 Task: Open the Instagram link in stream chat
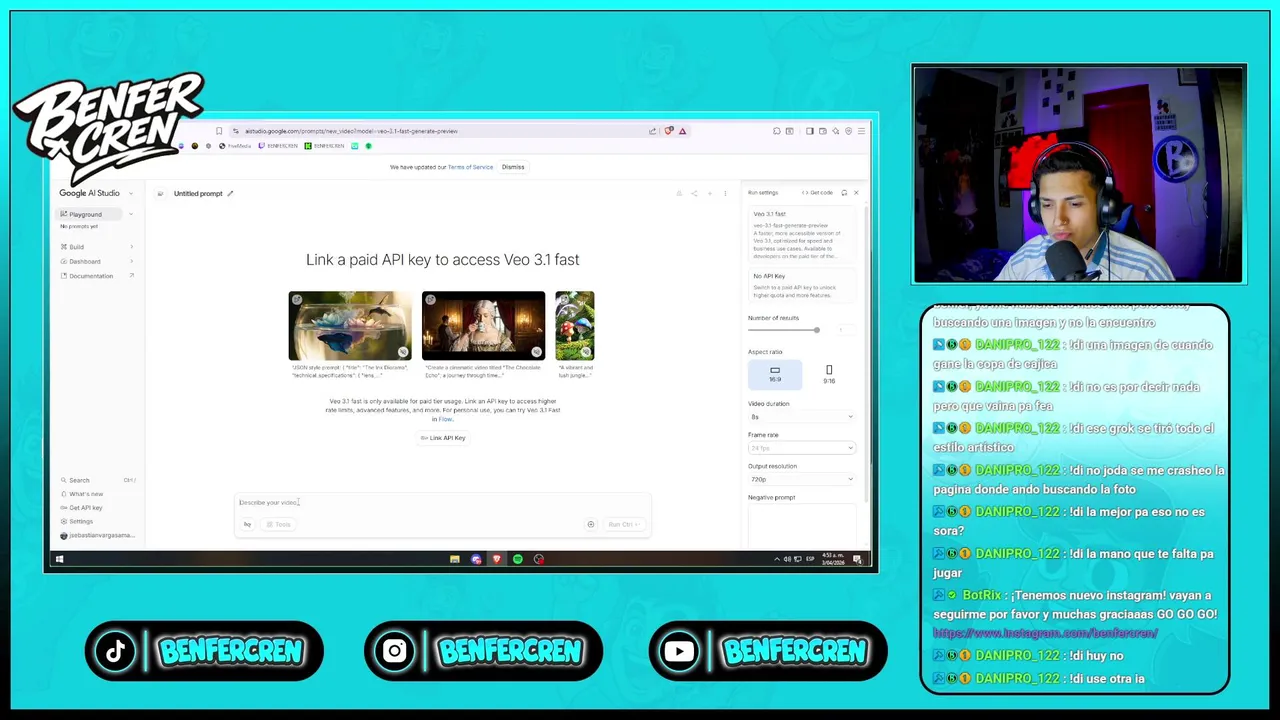[x=1045, y=633]
